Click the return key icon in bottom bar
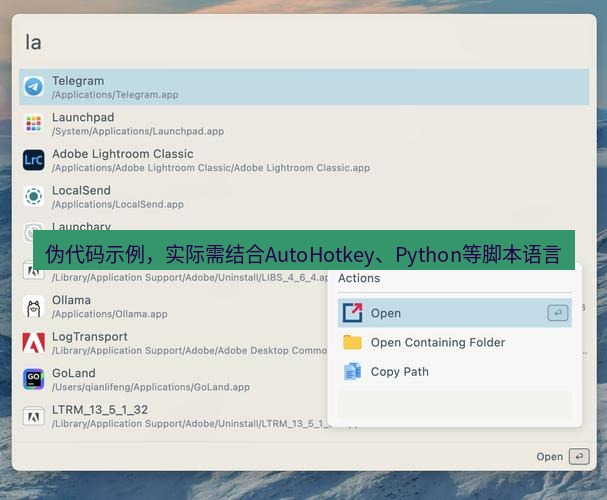607x500 pixels. point(579,456)
